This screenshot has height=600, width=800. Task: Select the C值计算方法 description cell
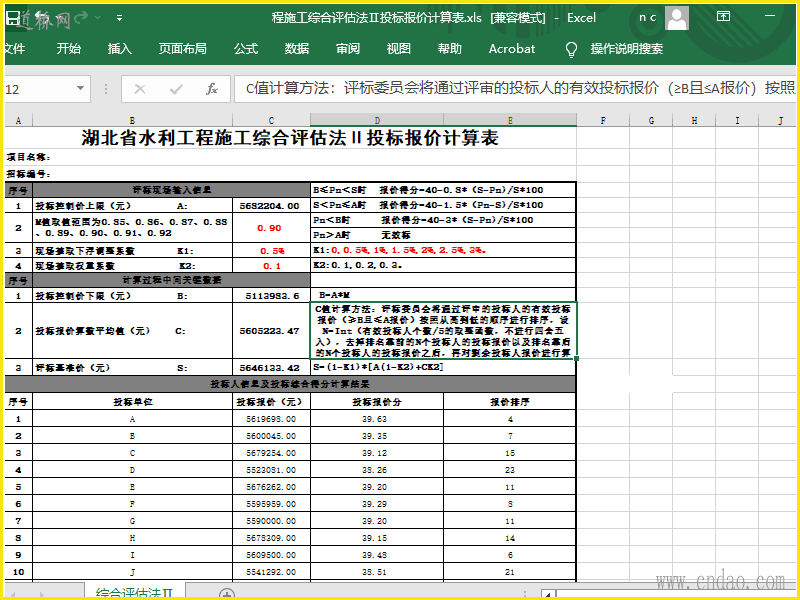click(443, 331)
